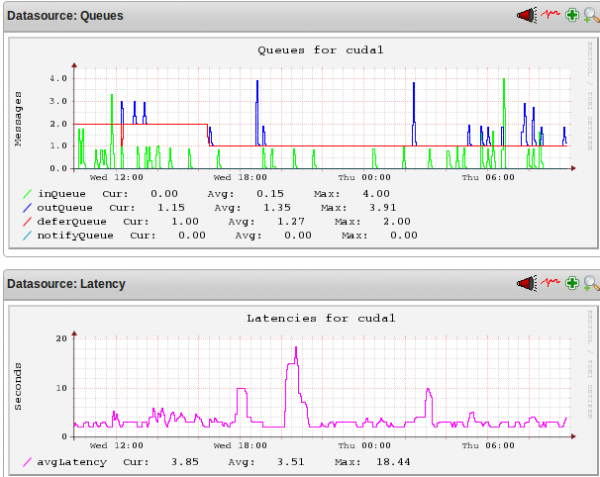Click the tallest latency spike in the graph
Viewport: 600px width, 477px height.
pos(296,348)
